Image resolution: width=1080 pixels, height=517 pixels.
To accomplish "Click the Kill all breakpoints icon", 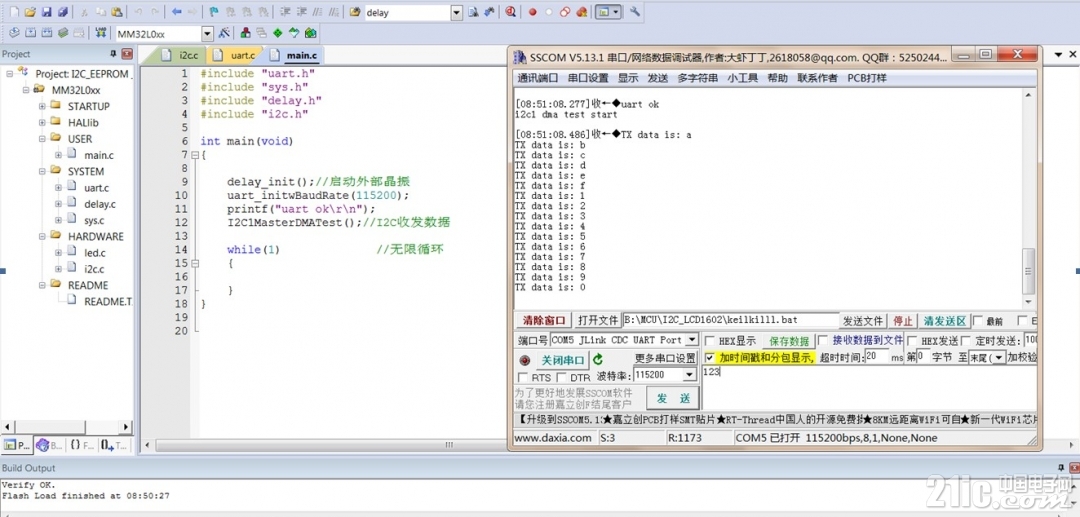I will click(x=582, y=12).
